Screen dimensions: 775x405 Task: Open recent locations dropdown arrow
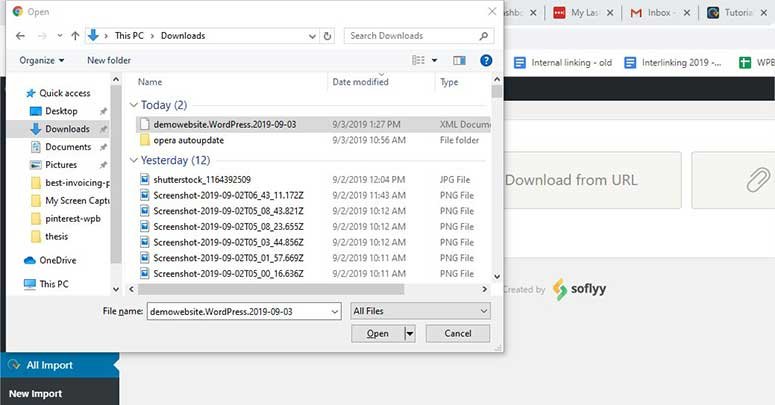tap(60, 36)
